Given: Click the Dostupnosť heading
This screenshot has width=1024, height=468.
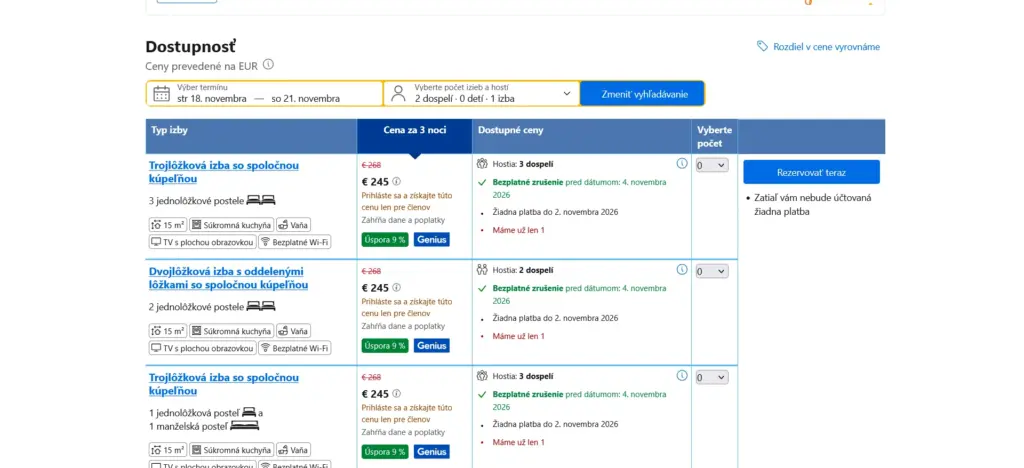Looking at the screenshot, I should tap(191, 47).
